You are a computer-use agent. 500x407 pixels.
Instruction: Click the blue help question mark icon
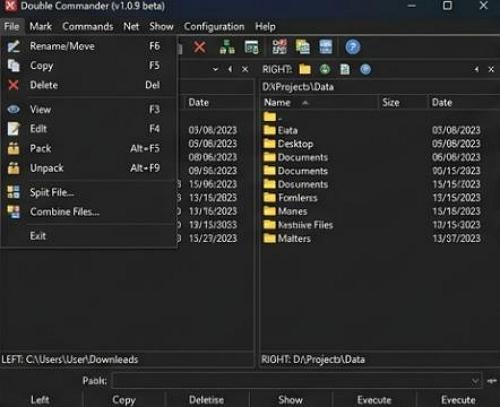coord(352,47)
